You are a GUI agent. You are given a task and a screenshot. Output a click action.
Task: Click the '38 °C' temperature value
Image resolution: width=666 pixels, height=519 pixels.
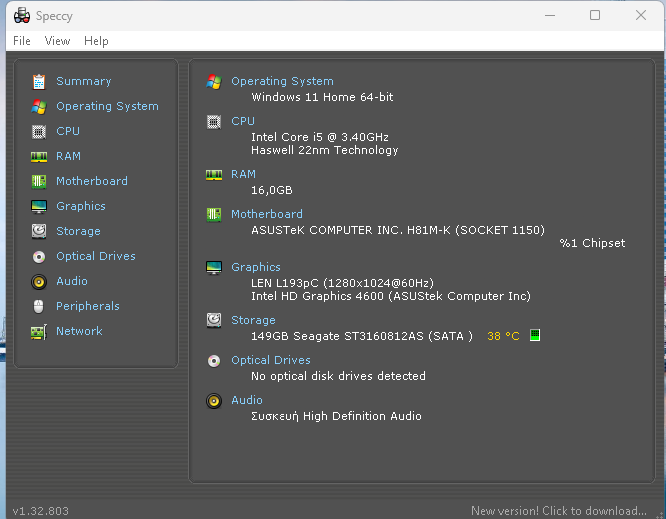(503, 336)
